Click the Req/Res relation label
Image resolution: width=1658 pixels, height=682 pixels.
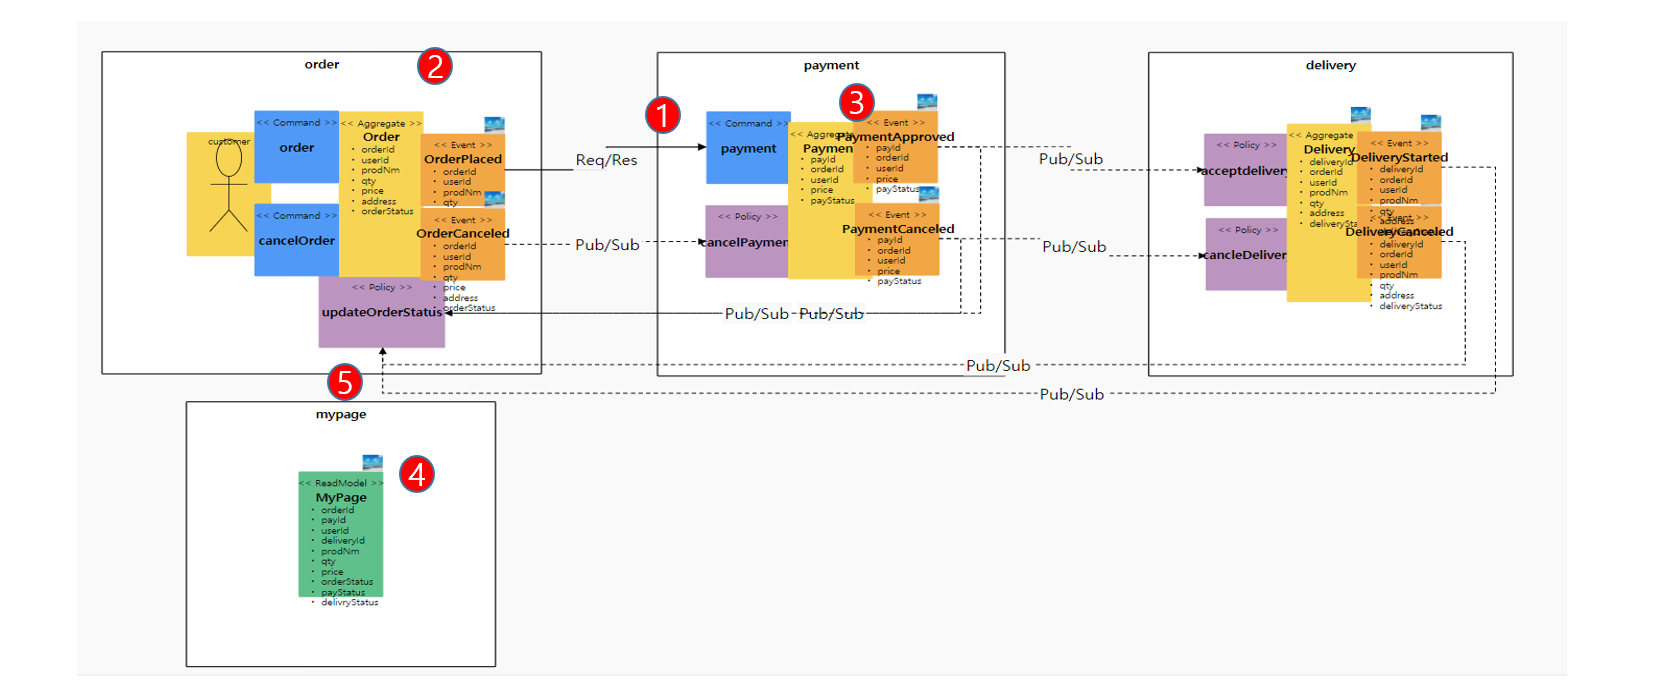click(606, 160)
